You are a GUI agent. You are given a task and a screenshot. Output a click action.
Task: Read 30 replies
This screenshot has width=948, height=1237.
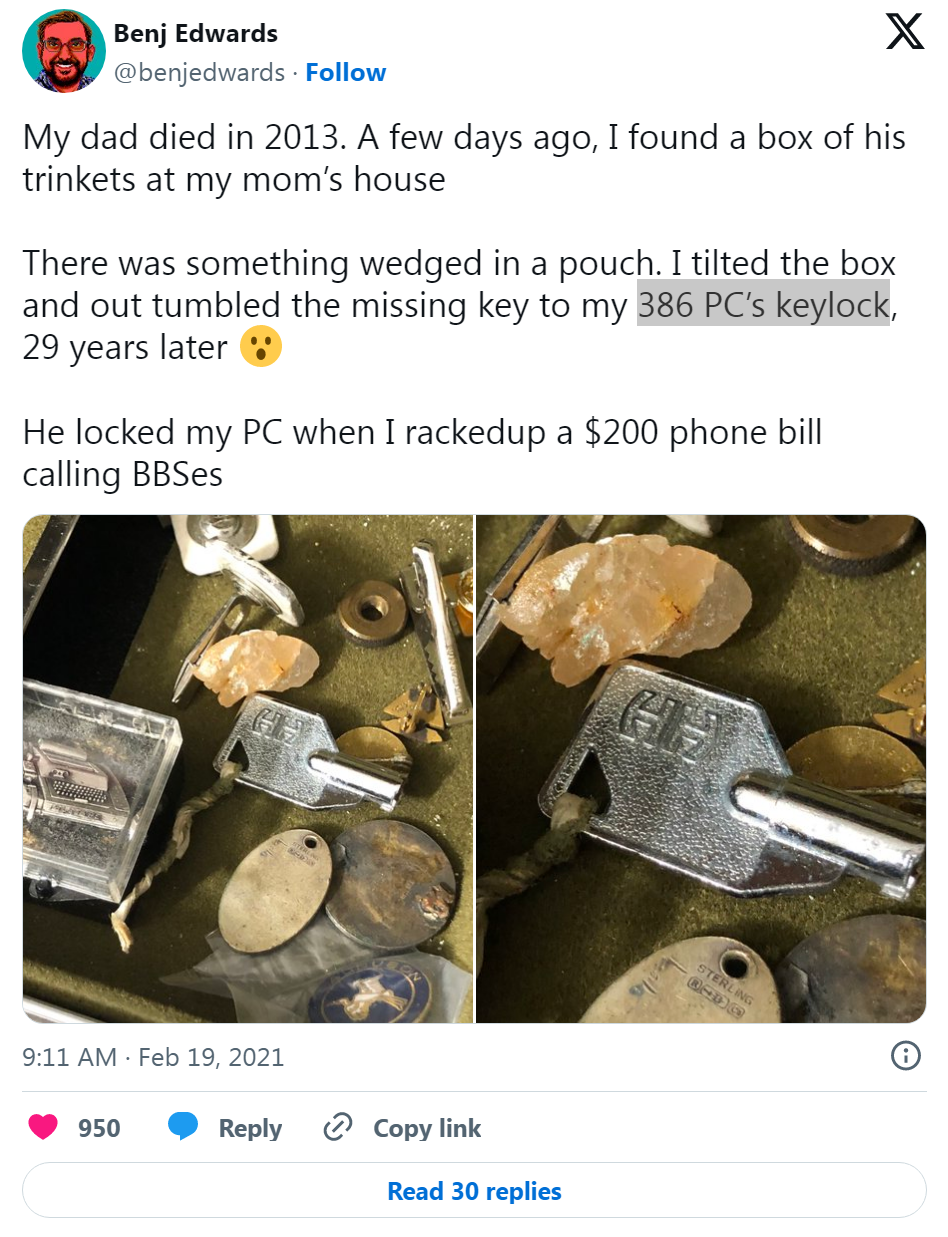click(x=474, y=1191)
